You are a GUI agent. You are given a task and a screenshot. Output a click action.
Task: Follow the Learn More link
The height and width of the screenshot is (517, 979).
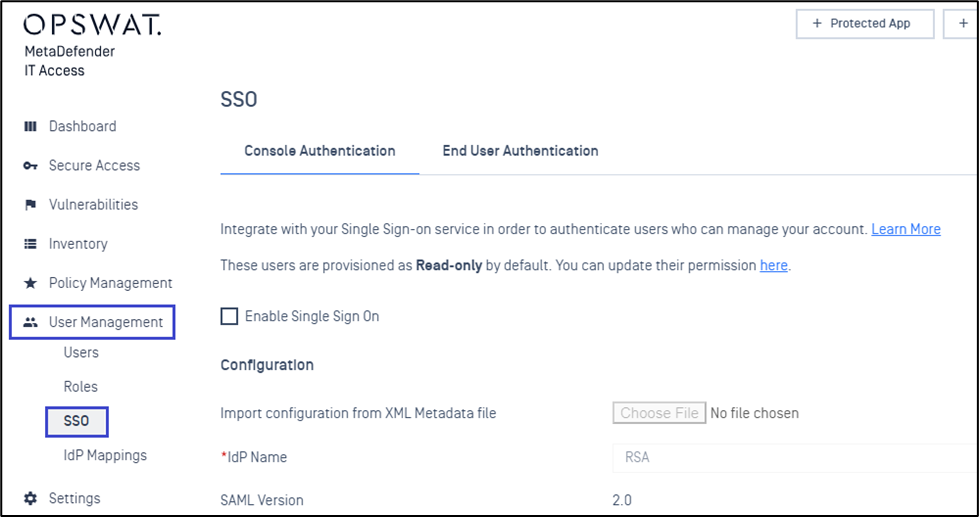pos(906,229)
